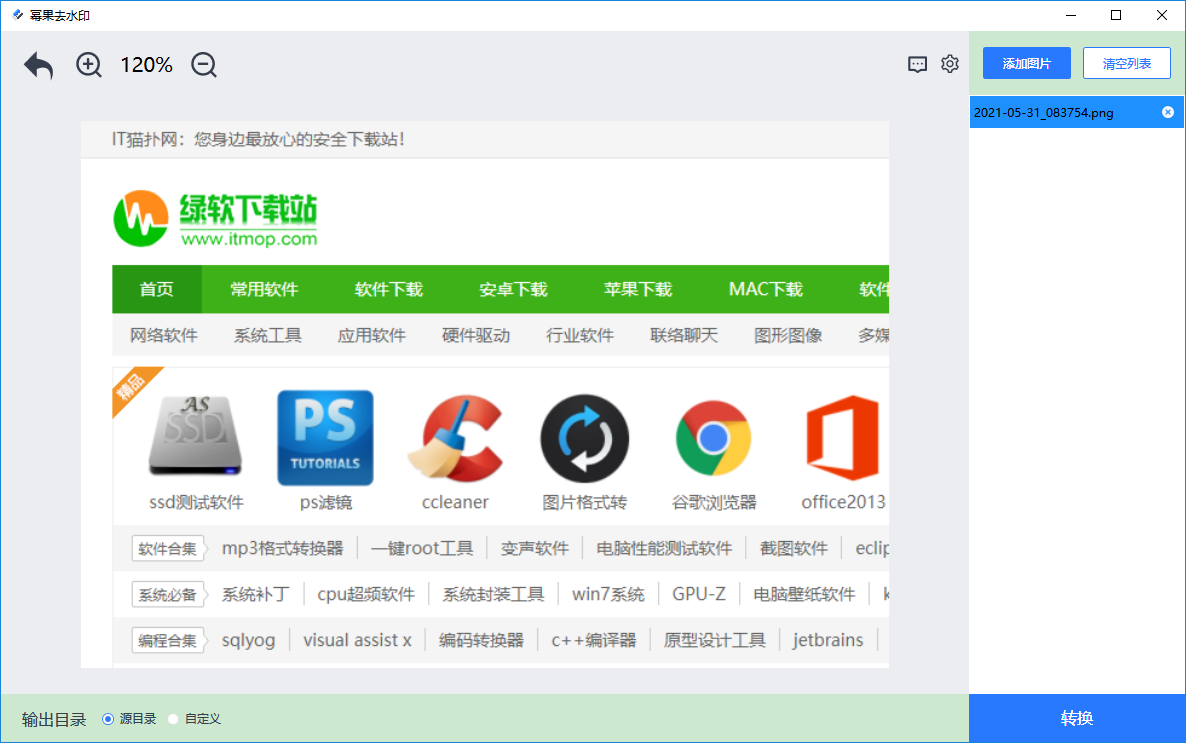Remove 2021-05-31_083754.png with its X icon
The image size is (1186, 743).
click(x=1167, y=112)
